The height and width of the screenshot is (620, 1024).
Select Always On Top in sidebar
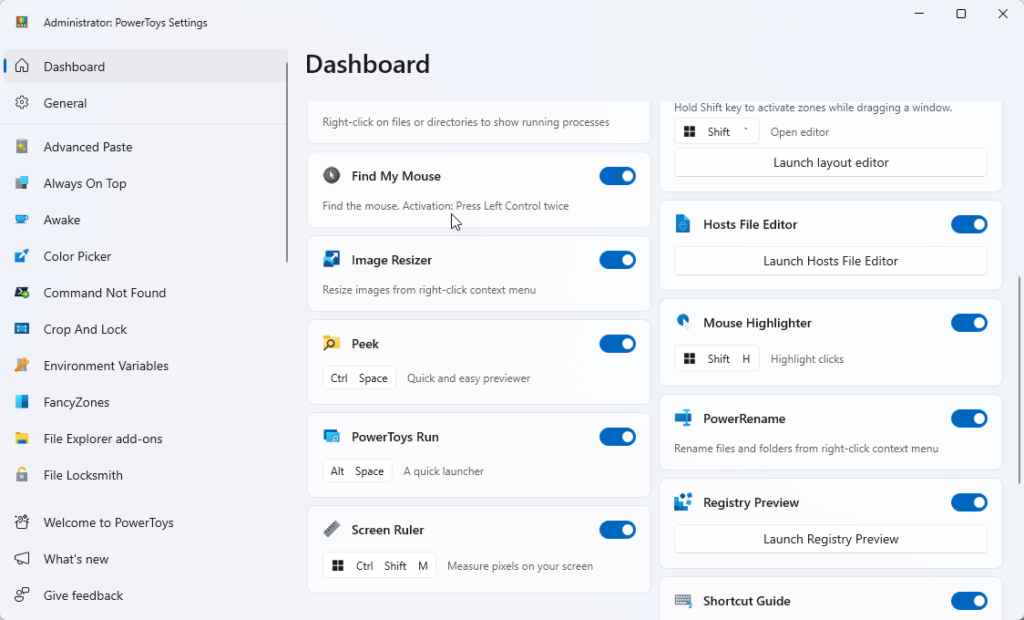145,183
